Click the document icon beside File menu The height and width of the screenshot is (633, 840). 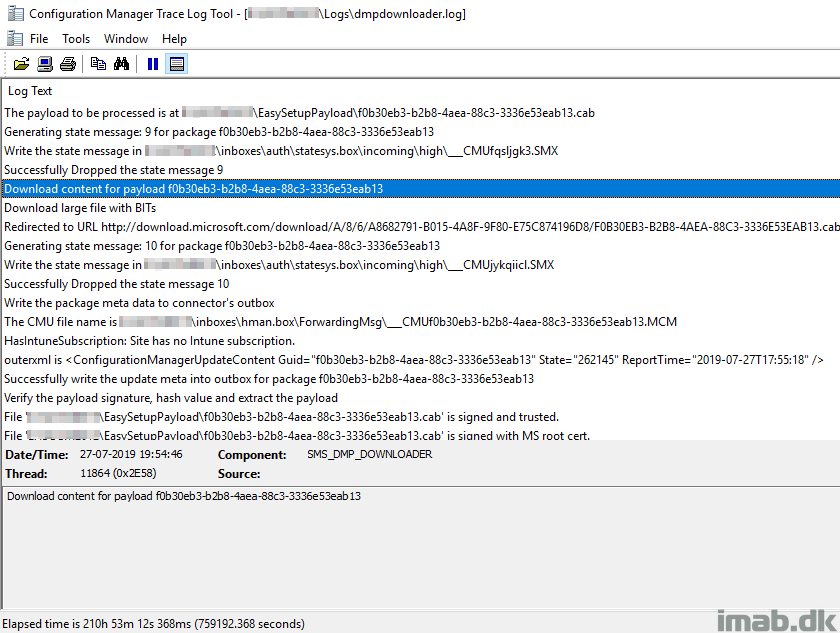(x=14, y=39)
